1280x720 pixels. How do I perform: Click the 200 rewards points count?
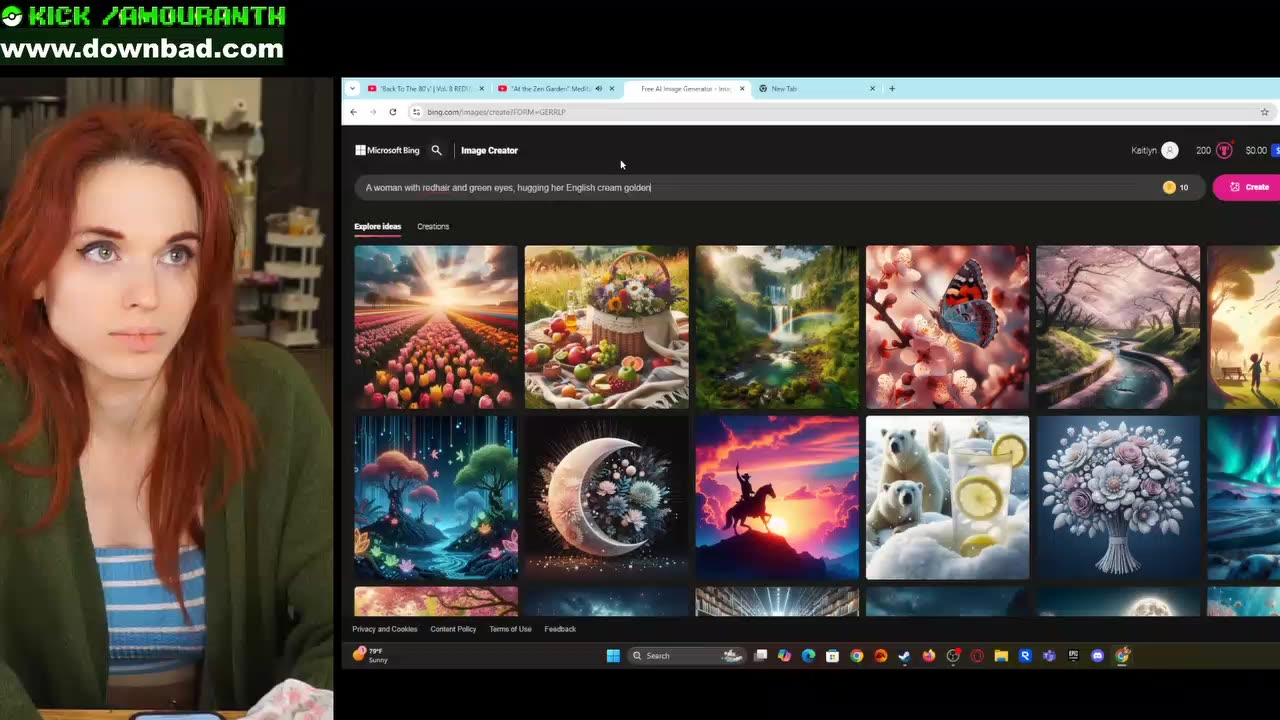tap(1203, 150)
